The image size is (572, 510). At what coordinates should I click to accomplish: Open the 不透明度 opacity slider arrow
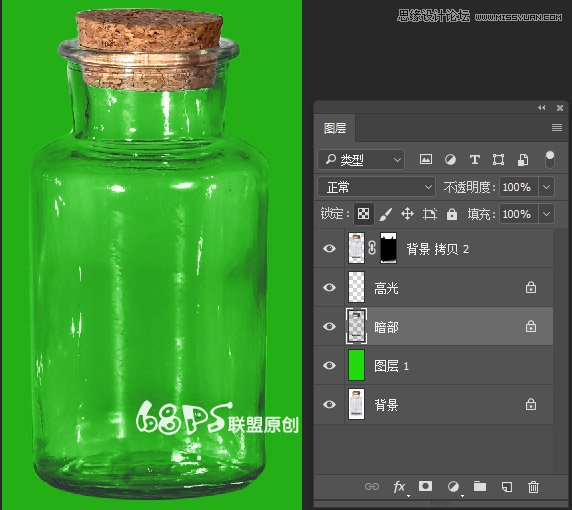pos(546,187)
